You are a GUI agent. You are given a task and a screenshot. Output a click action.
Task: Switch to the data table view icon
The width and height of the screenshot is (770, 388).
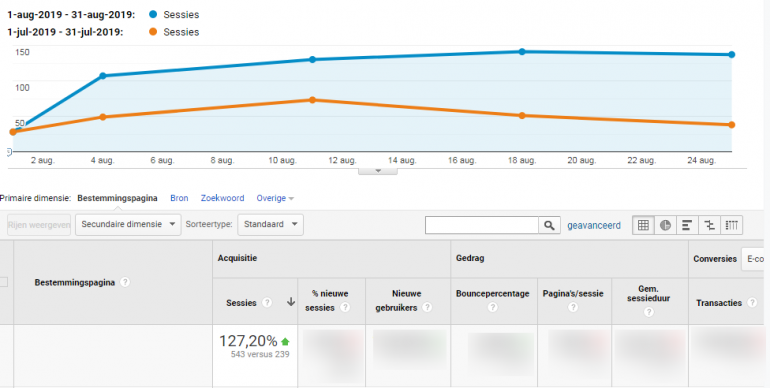click(x=643, y=225)
